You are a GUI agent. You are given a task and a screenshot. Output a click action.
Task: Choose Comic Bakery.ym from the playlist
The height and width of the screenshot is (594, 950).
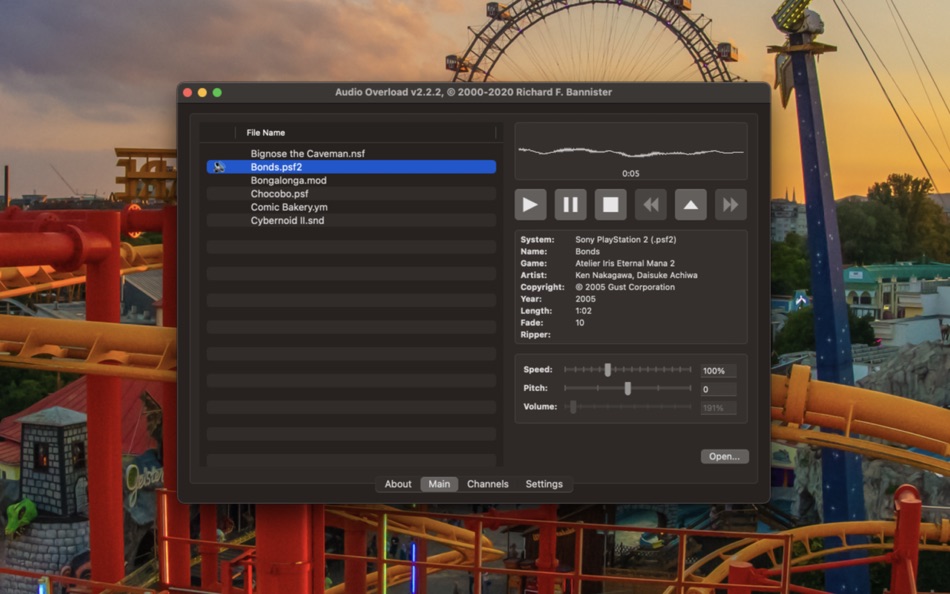[x=287, y=207]
